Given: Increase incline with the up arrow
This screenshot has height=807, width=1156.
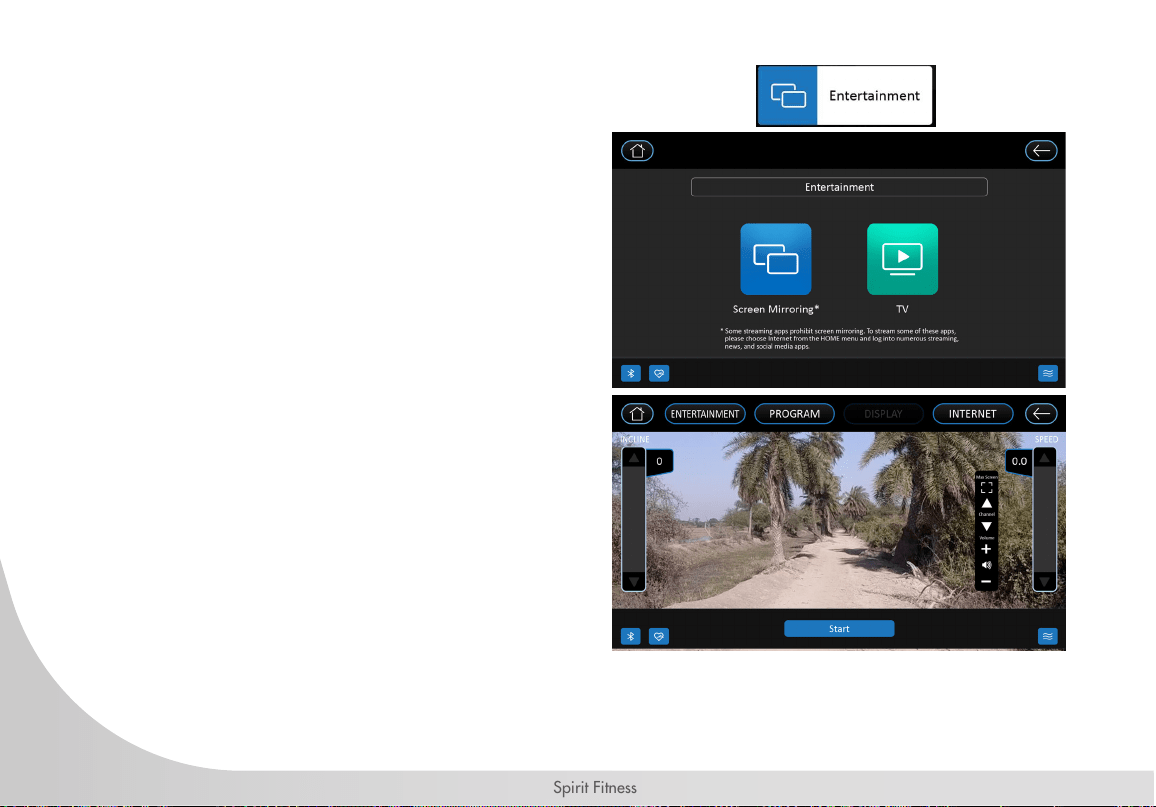Looking at the screenshot, I should point(634,458).
